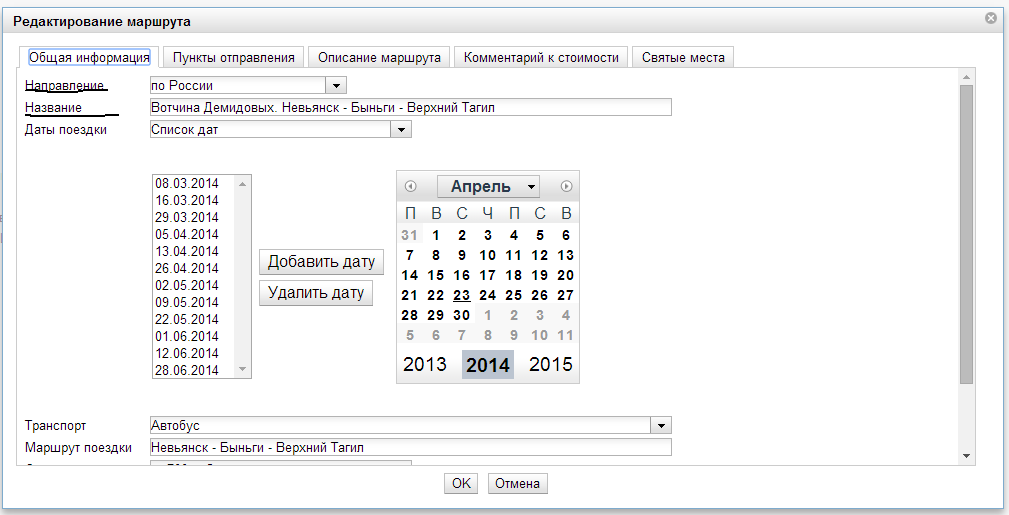This screenshot has width=1009, height=515.
Task: Confirm with the OK button
Action: (461, 484)
